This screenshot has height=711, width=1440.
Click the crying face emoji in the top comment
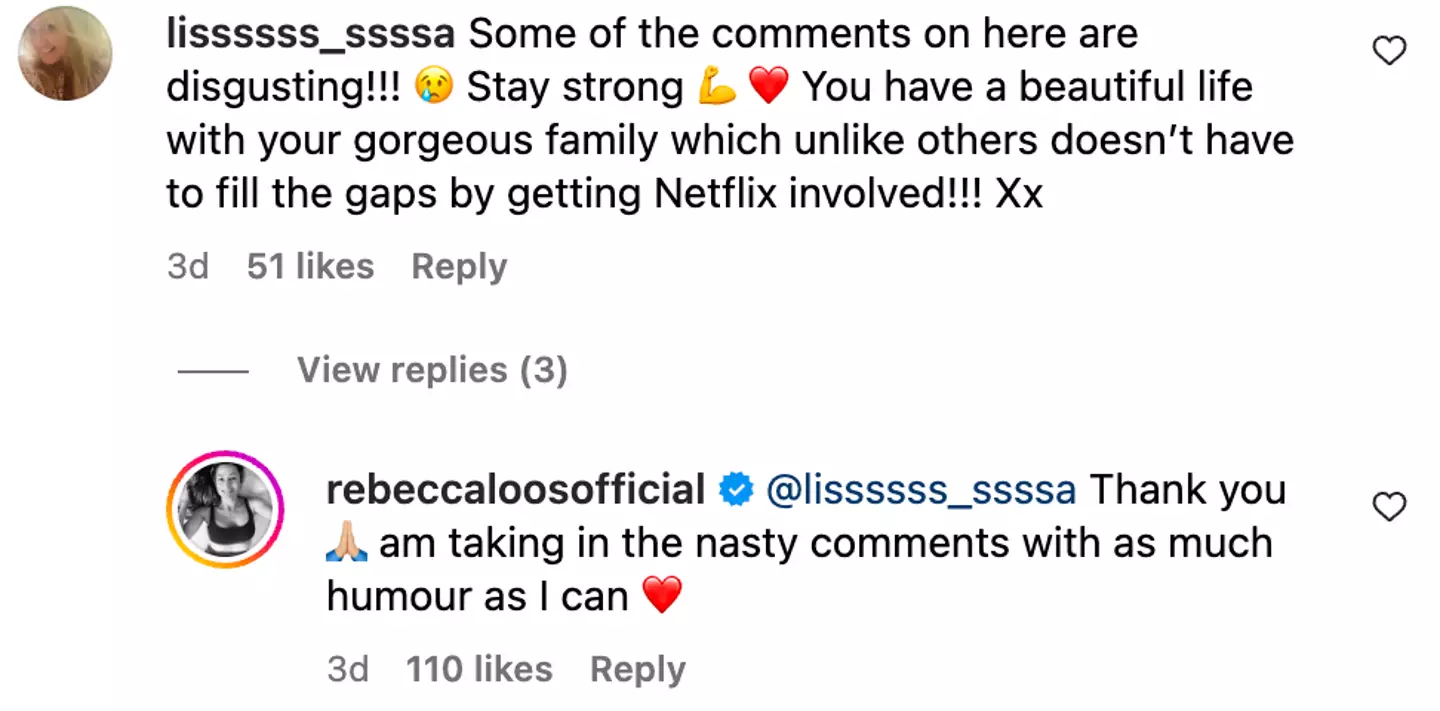point(436,86)
